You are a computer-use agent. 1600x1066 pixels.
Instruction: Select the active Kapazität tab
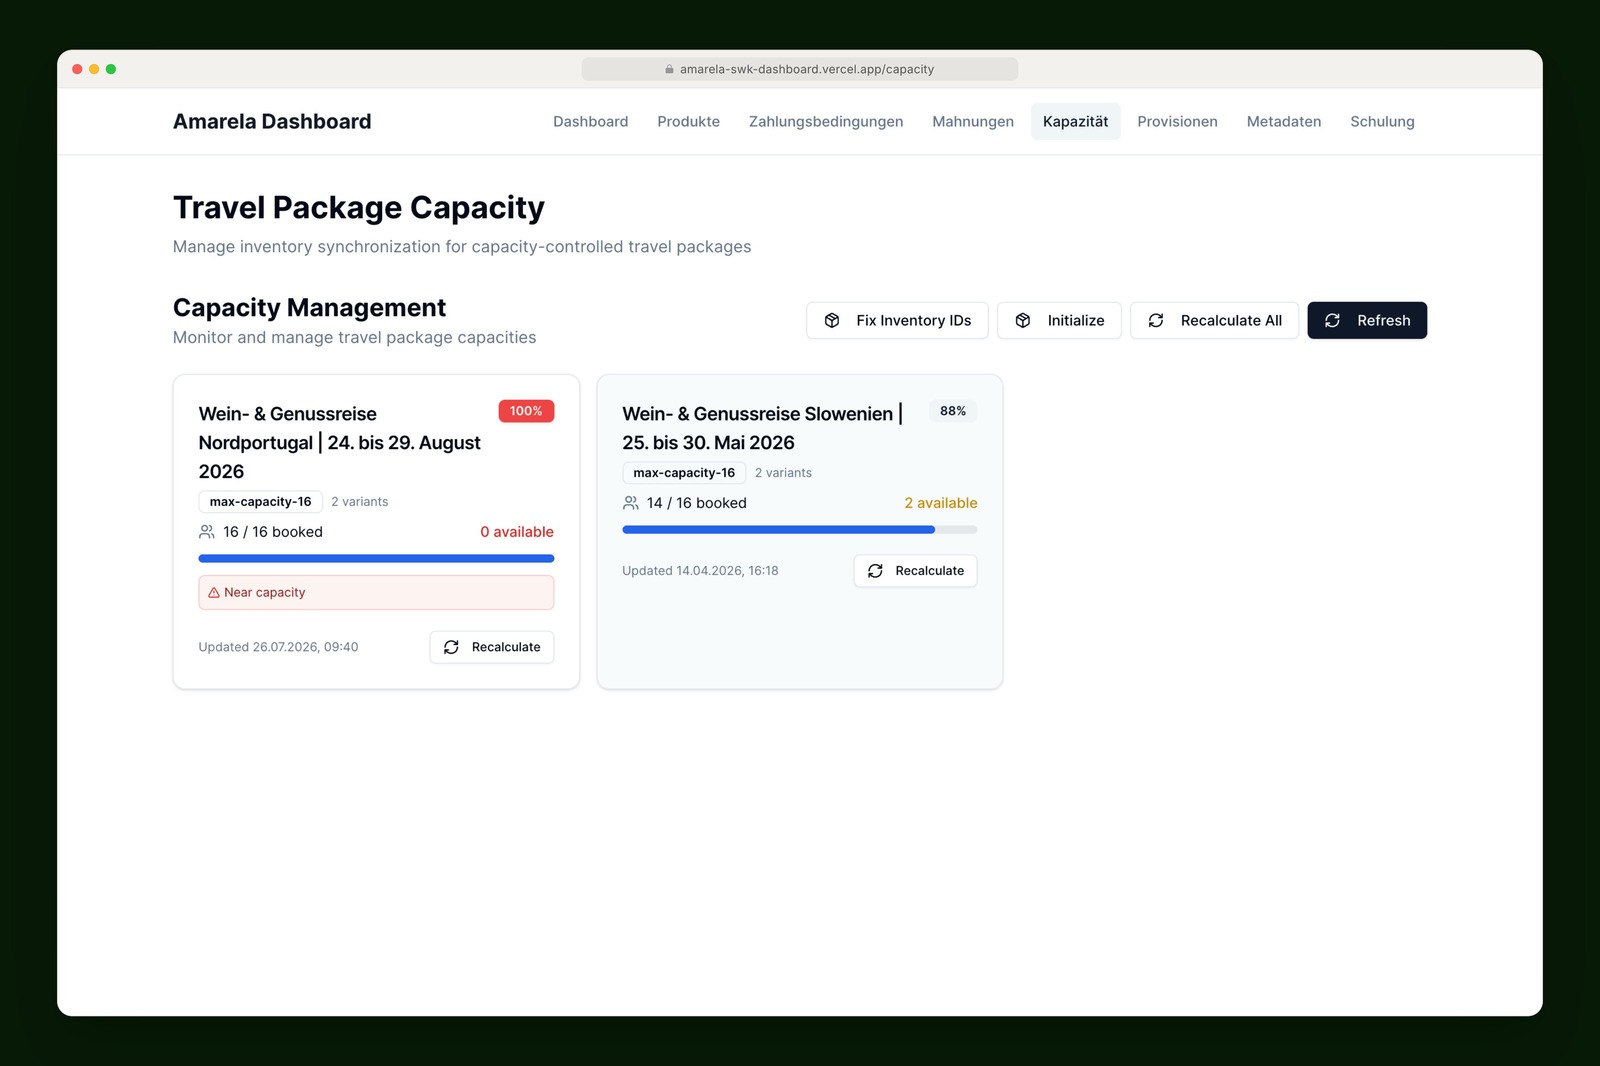tap(1075, 121)
